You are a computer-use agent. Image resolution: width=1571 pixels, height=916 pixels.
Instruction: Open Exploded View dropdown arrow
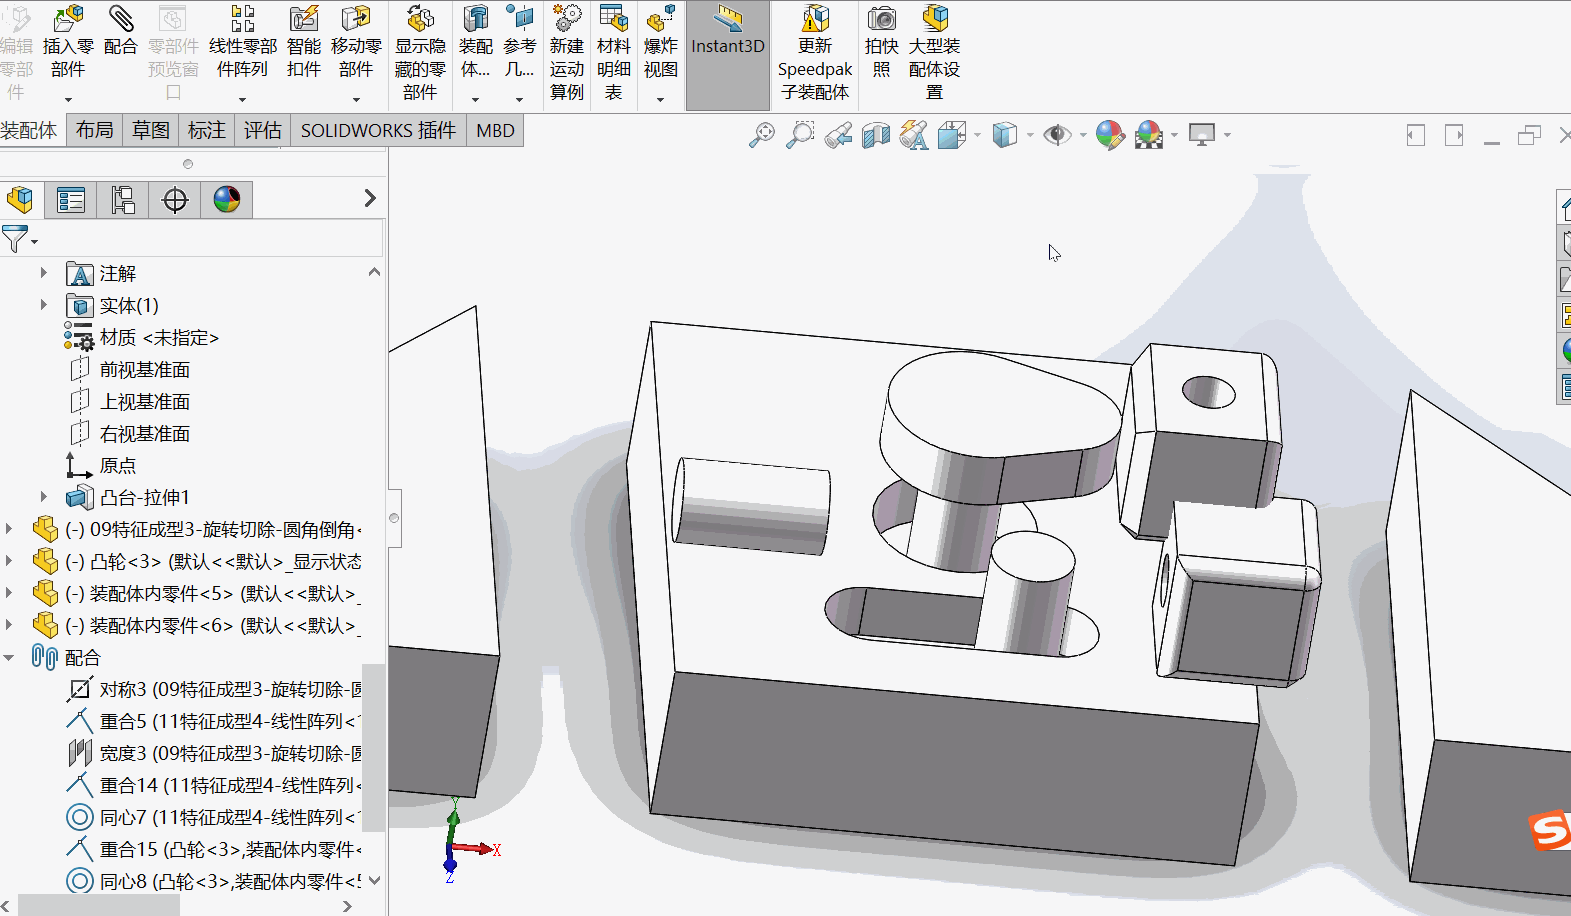point(661,99)
